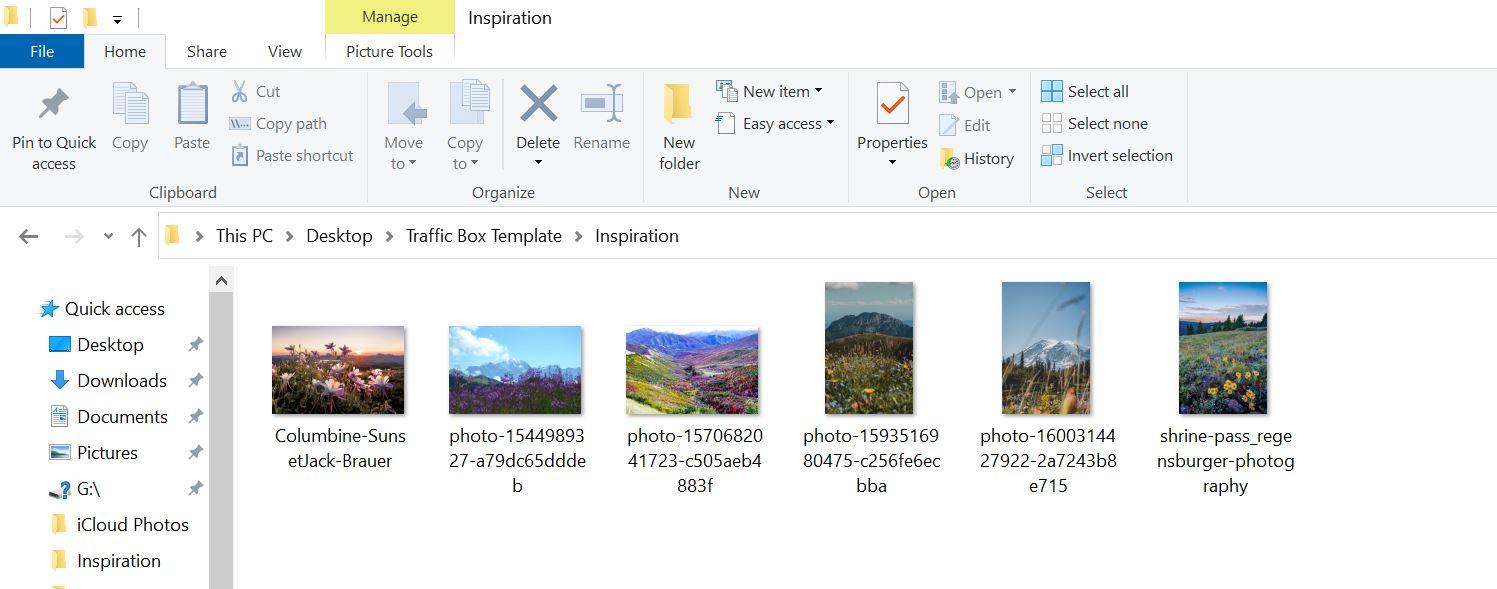Switch to the Home tab

(125, 51)
